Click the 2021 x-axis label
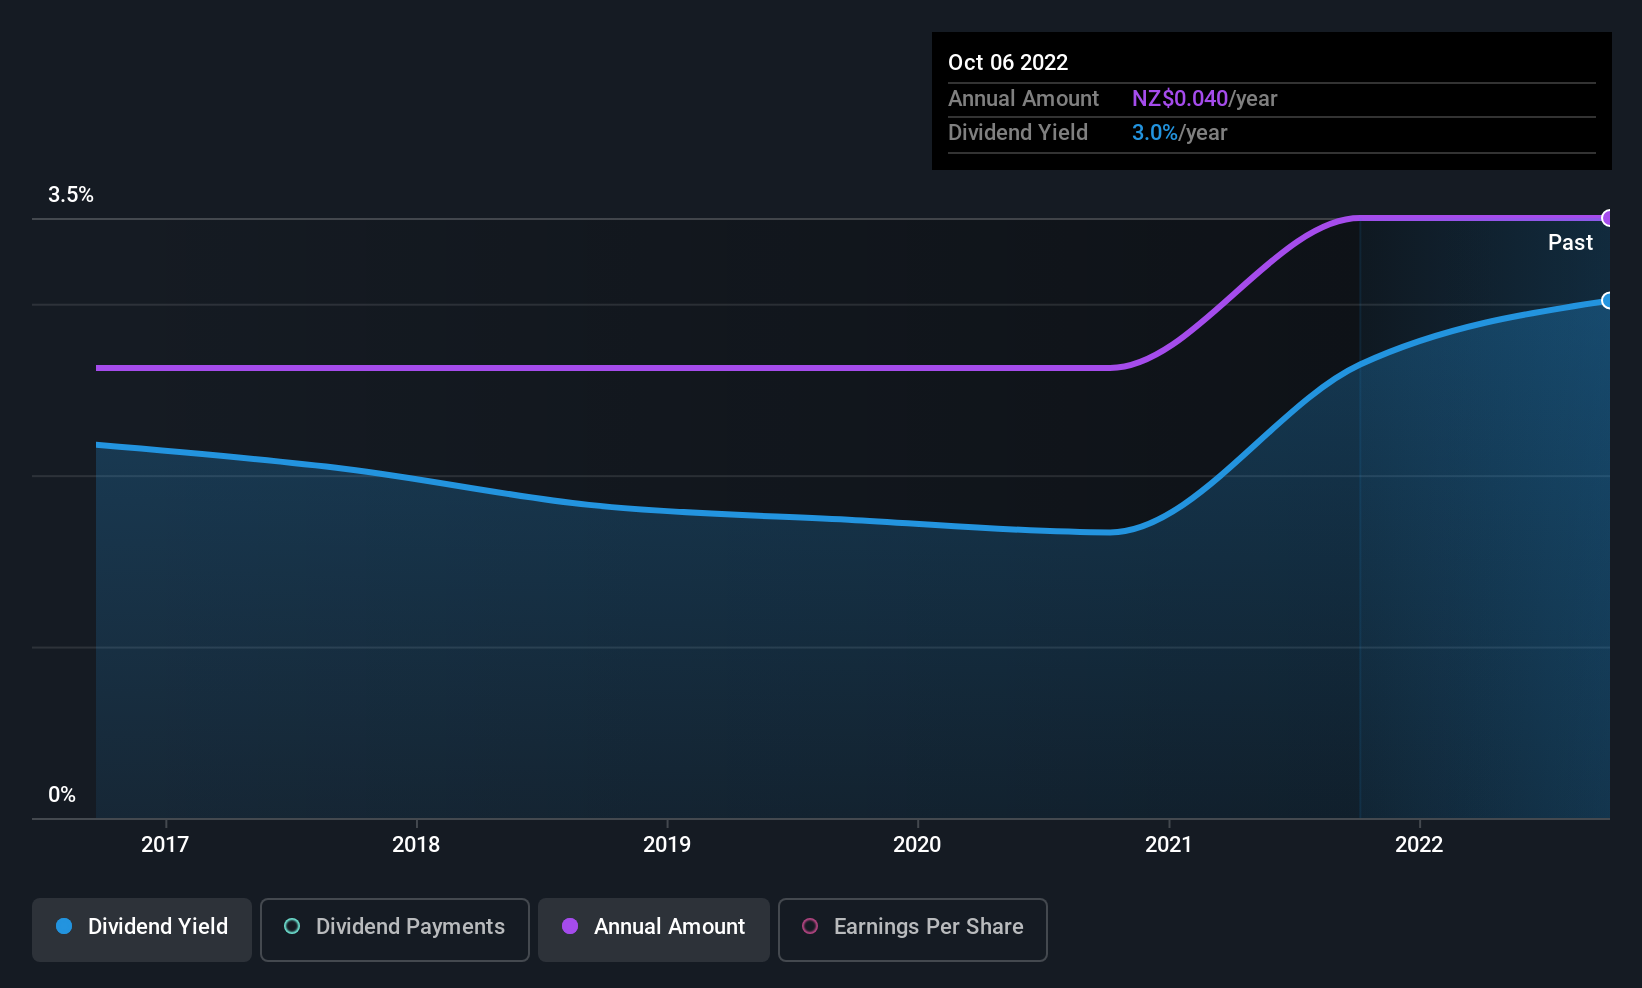Image resolution: width=1642 pixels, height=988 pixels. pos(1168,844)
